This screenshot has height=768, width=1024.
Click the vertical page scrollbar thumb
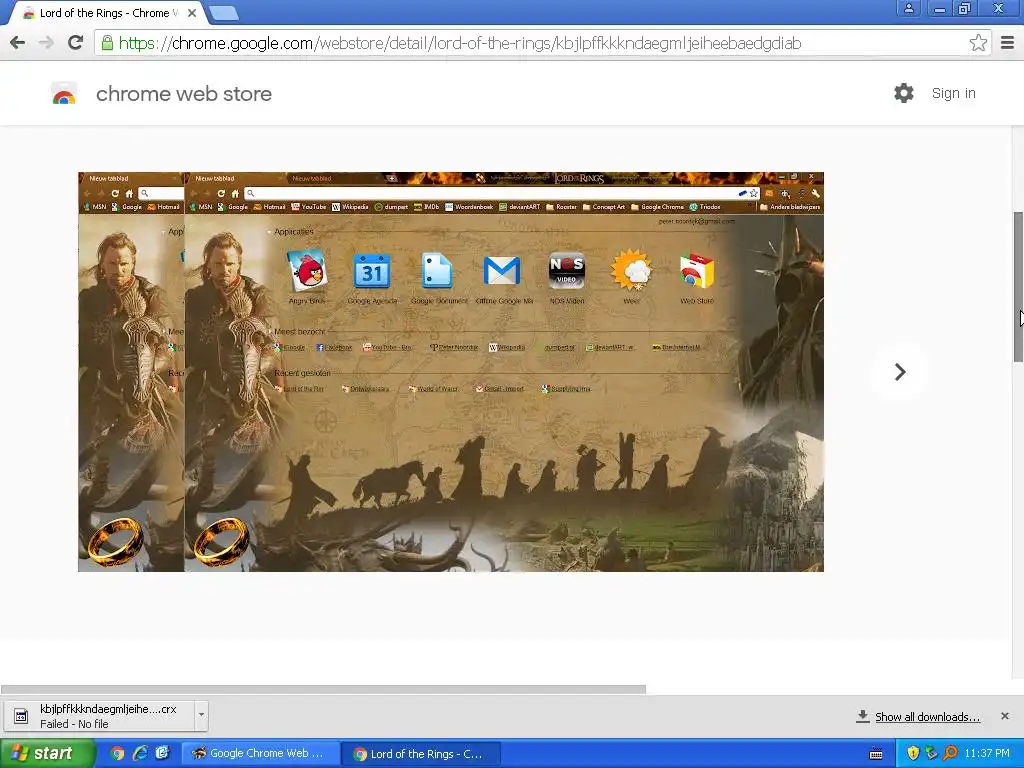1018,287
